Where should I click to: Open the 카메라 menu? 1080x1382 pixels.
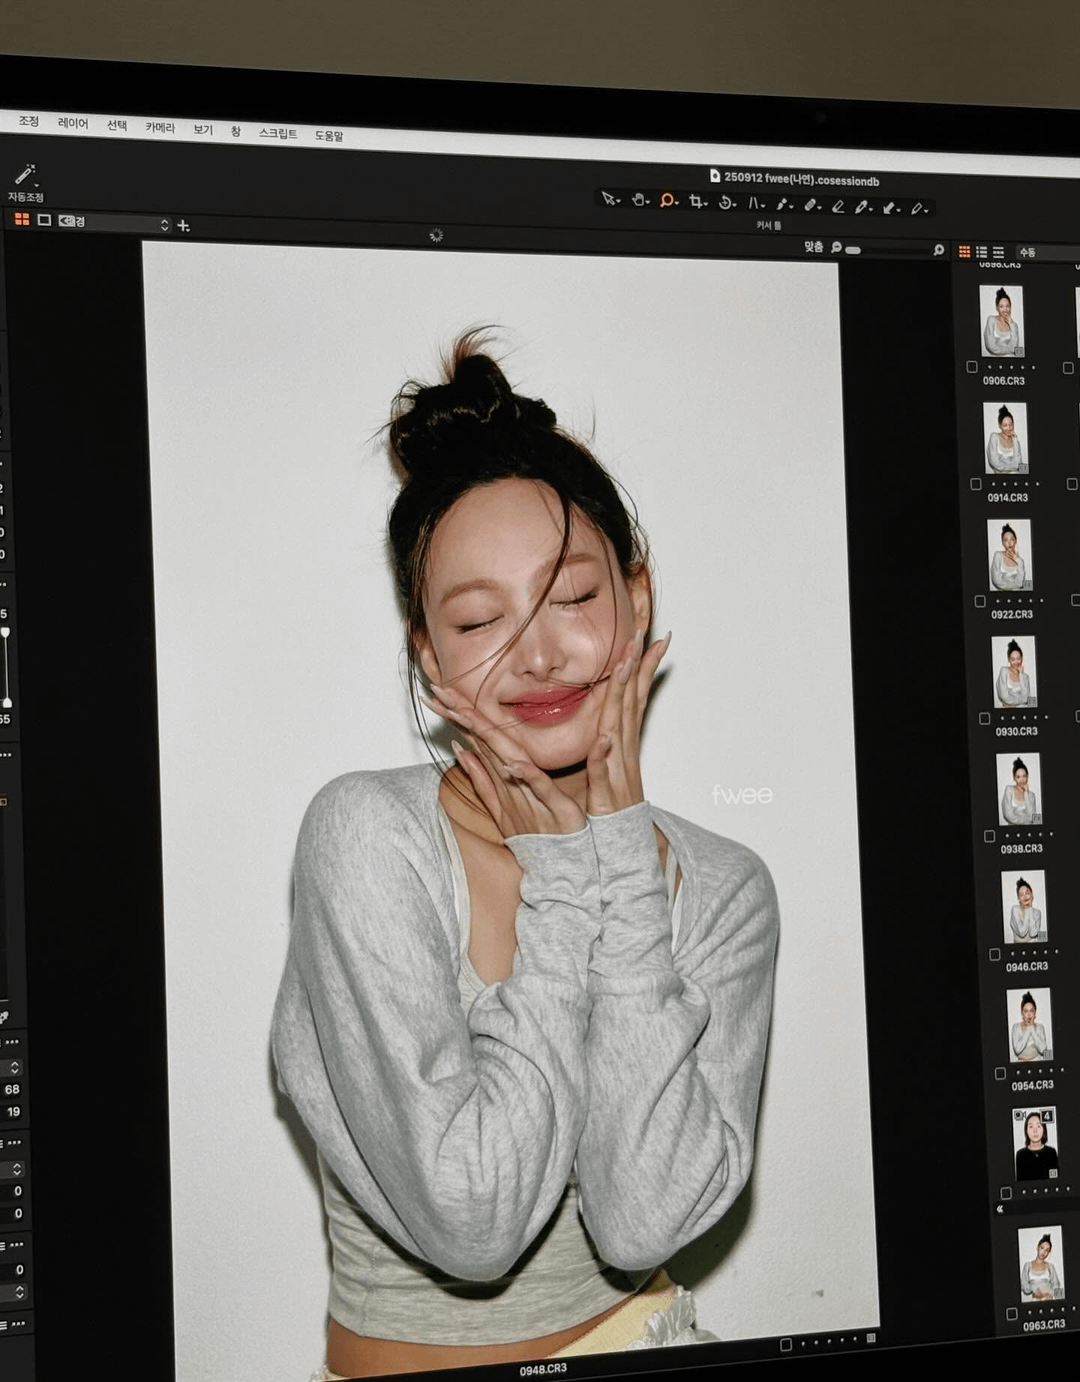(x=159, y=127)
